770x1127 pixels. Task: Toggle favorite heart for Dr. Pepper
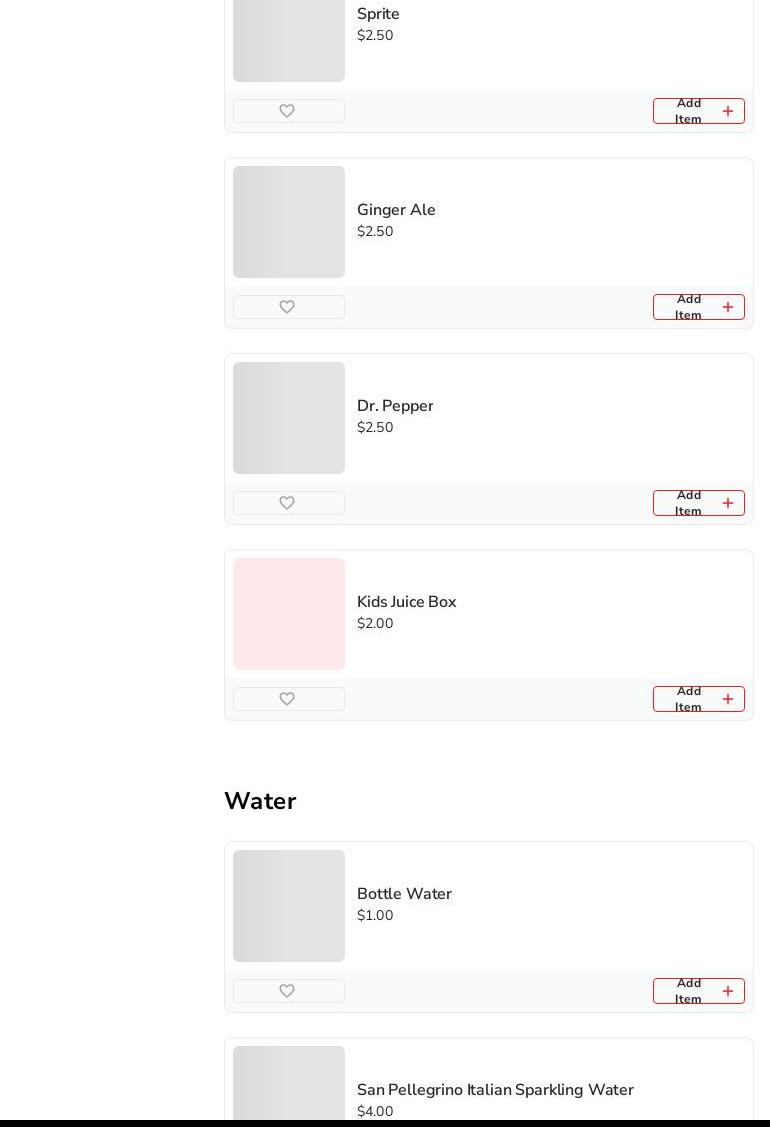click(x=287, y=503)
